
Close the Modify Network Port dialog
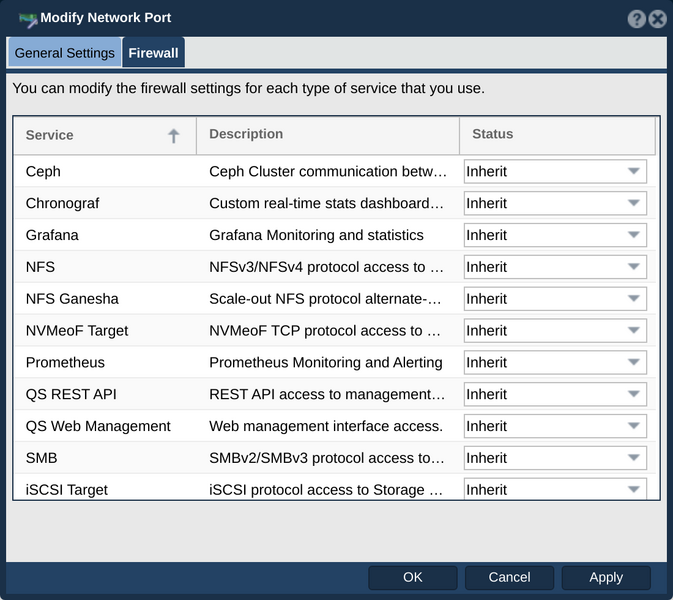point(658,19)
